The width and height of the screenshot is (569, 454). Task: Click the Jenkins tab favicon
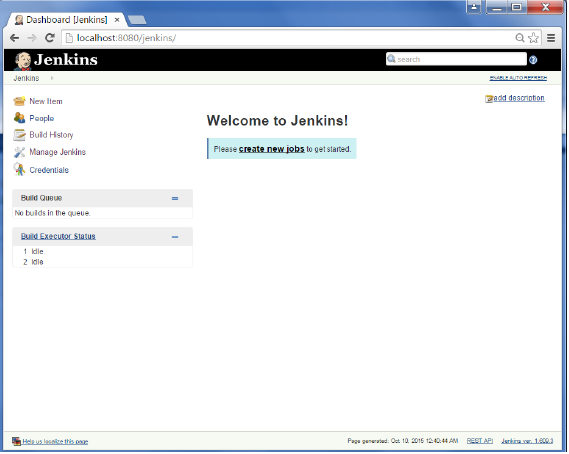click(x=19, y=20)
